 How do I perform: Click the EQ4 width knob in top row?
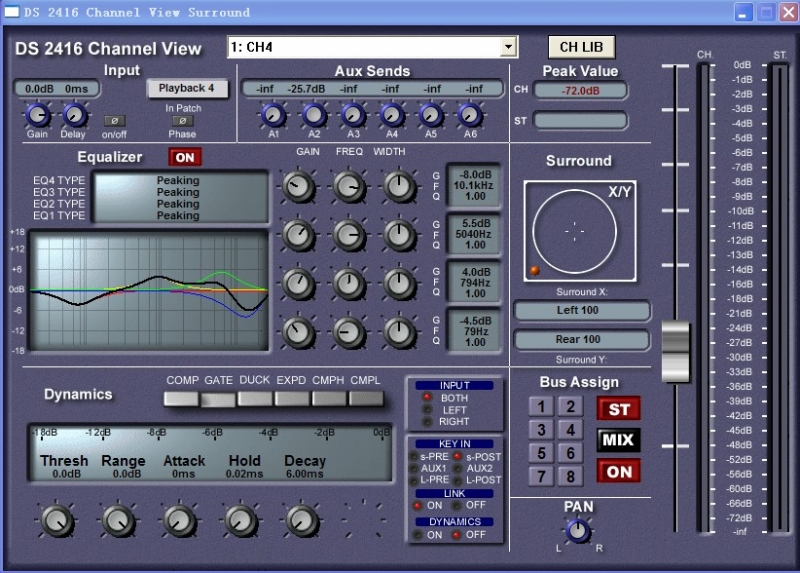[x=399, y=187]
